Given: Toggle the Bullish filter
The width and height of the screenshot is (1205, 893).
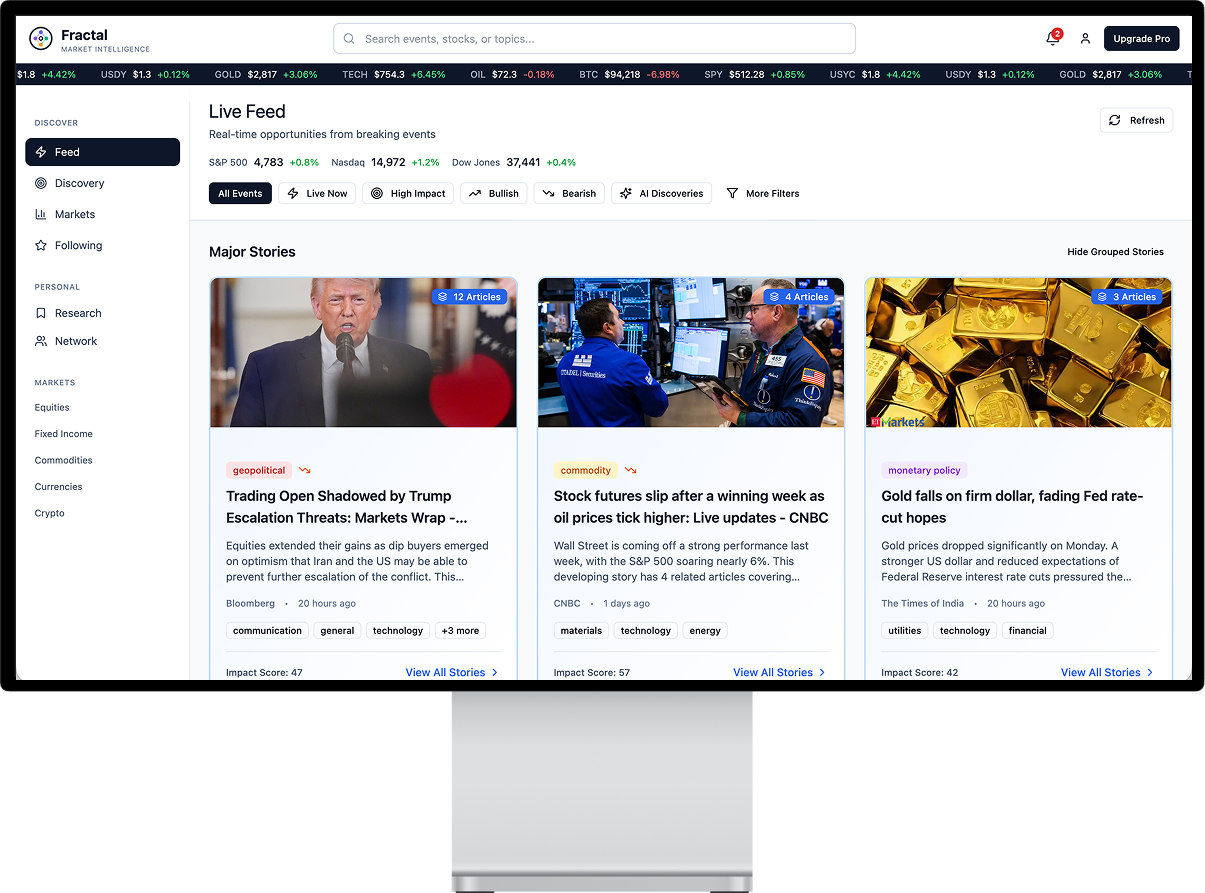Looking at the screenshot, I should click(494, 193).
